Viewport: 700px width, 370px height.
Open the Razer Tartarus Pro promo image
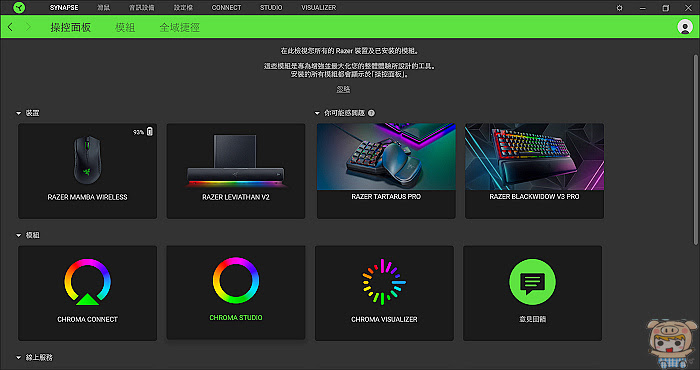(x=386, y=157)
